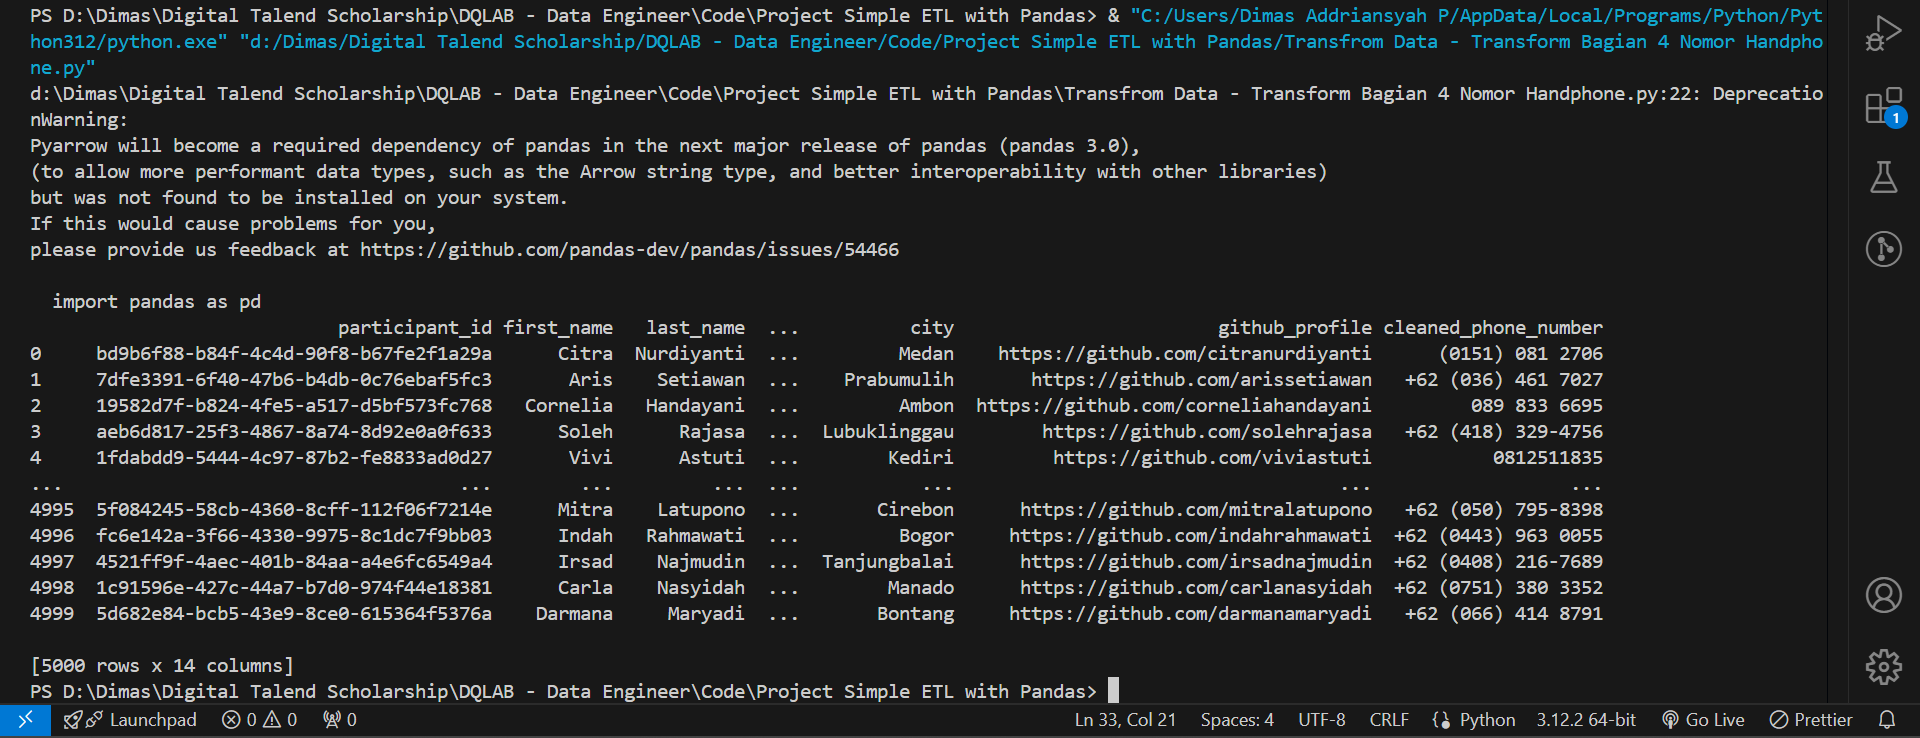1920x738 pixels.
Task: Open the Accounts menu icon
Action: point(1883,595)
